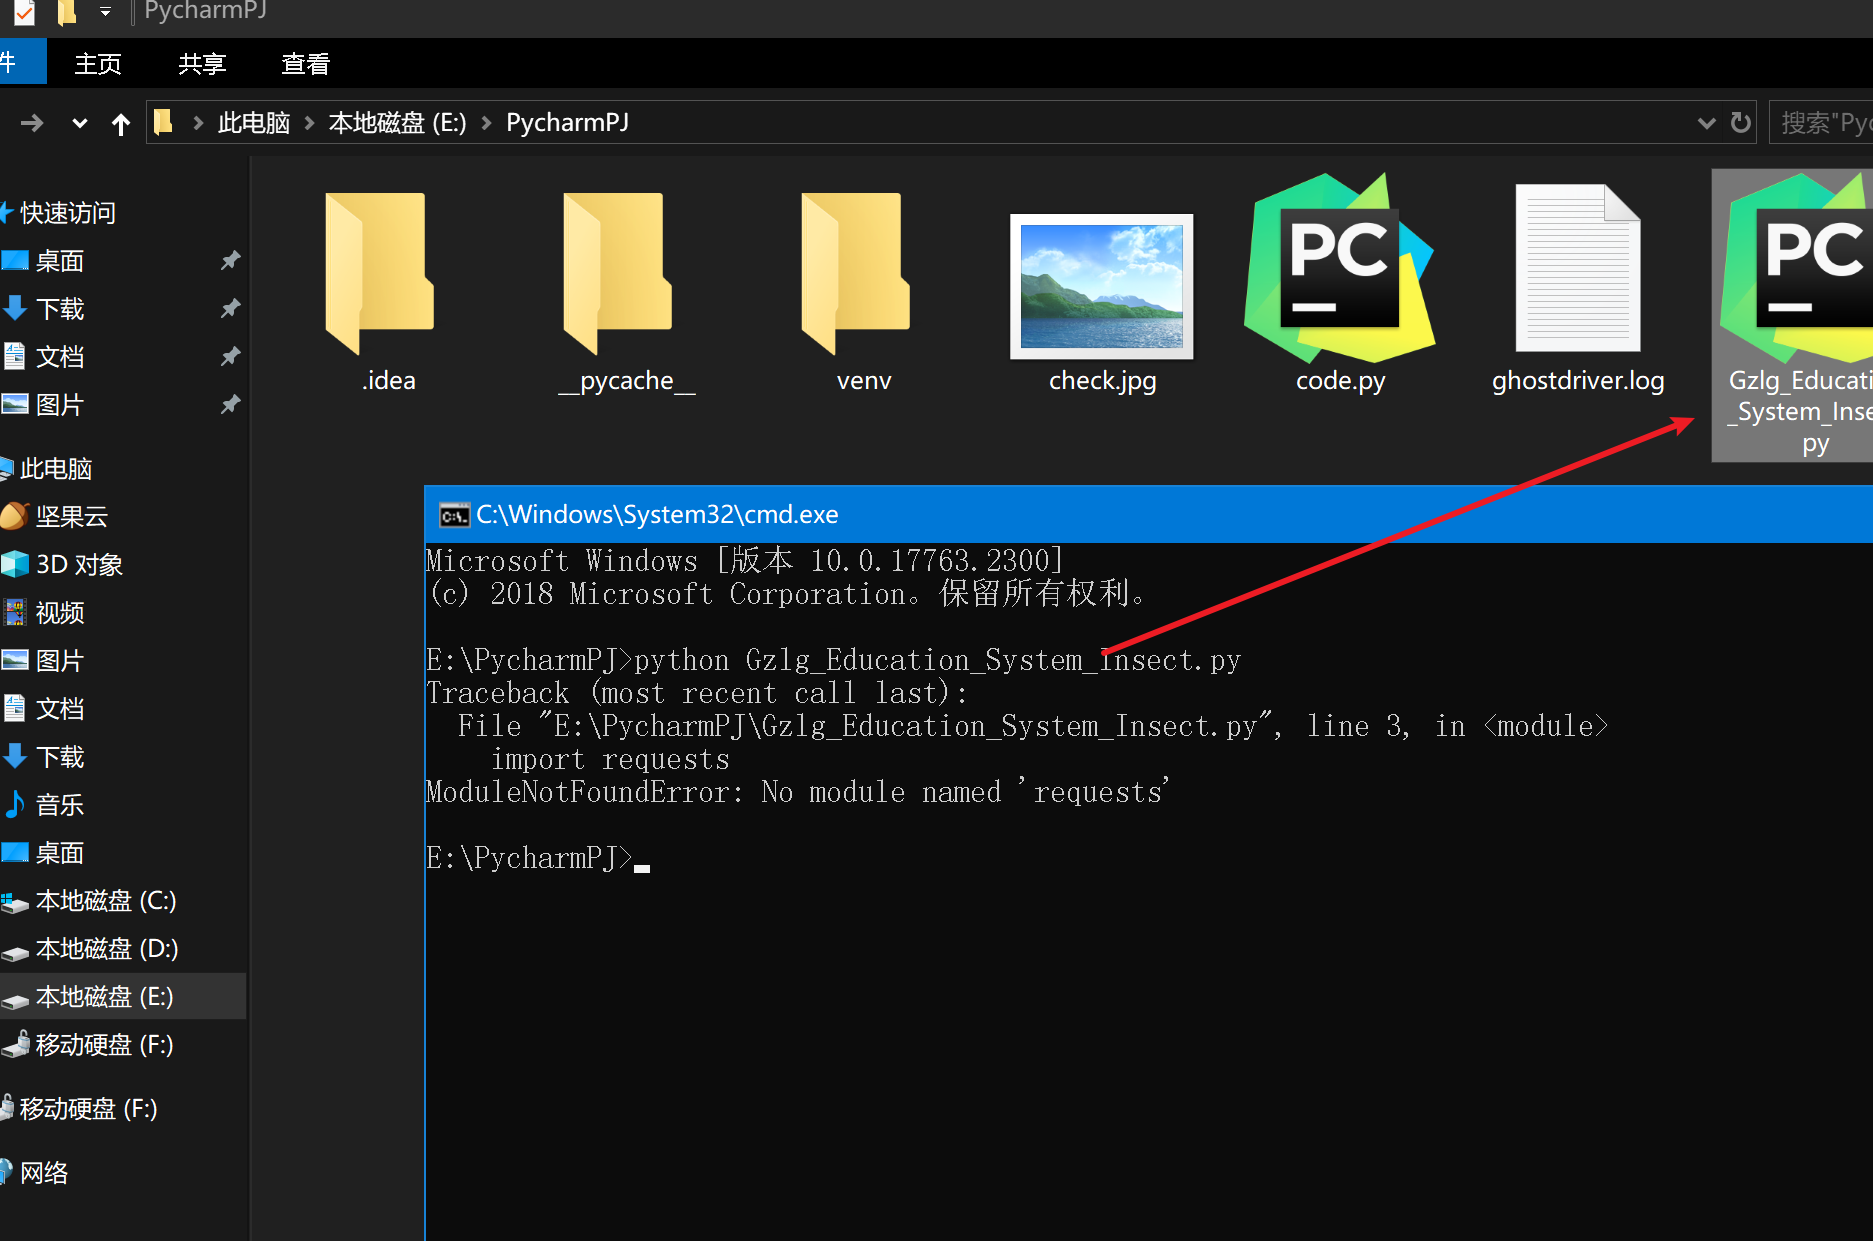The image size is (1873, 1241).
Task: Open 音乐 in the navigation pane
Action: point(60,805)
